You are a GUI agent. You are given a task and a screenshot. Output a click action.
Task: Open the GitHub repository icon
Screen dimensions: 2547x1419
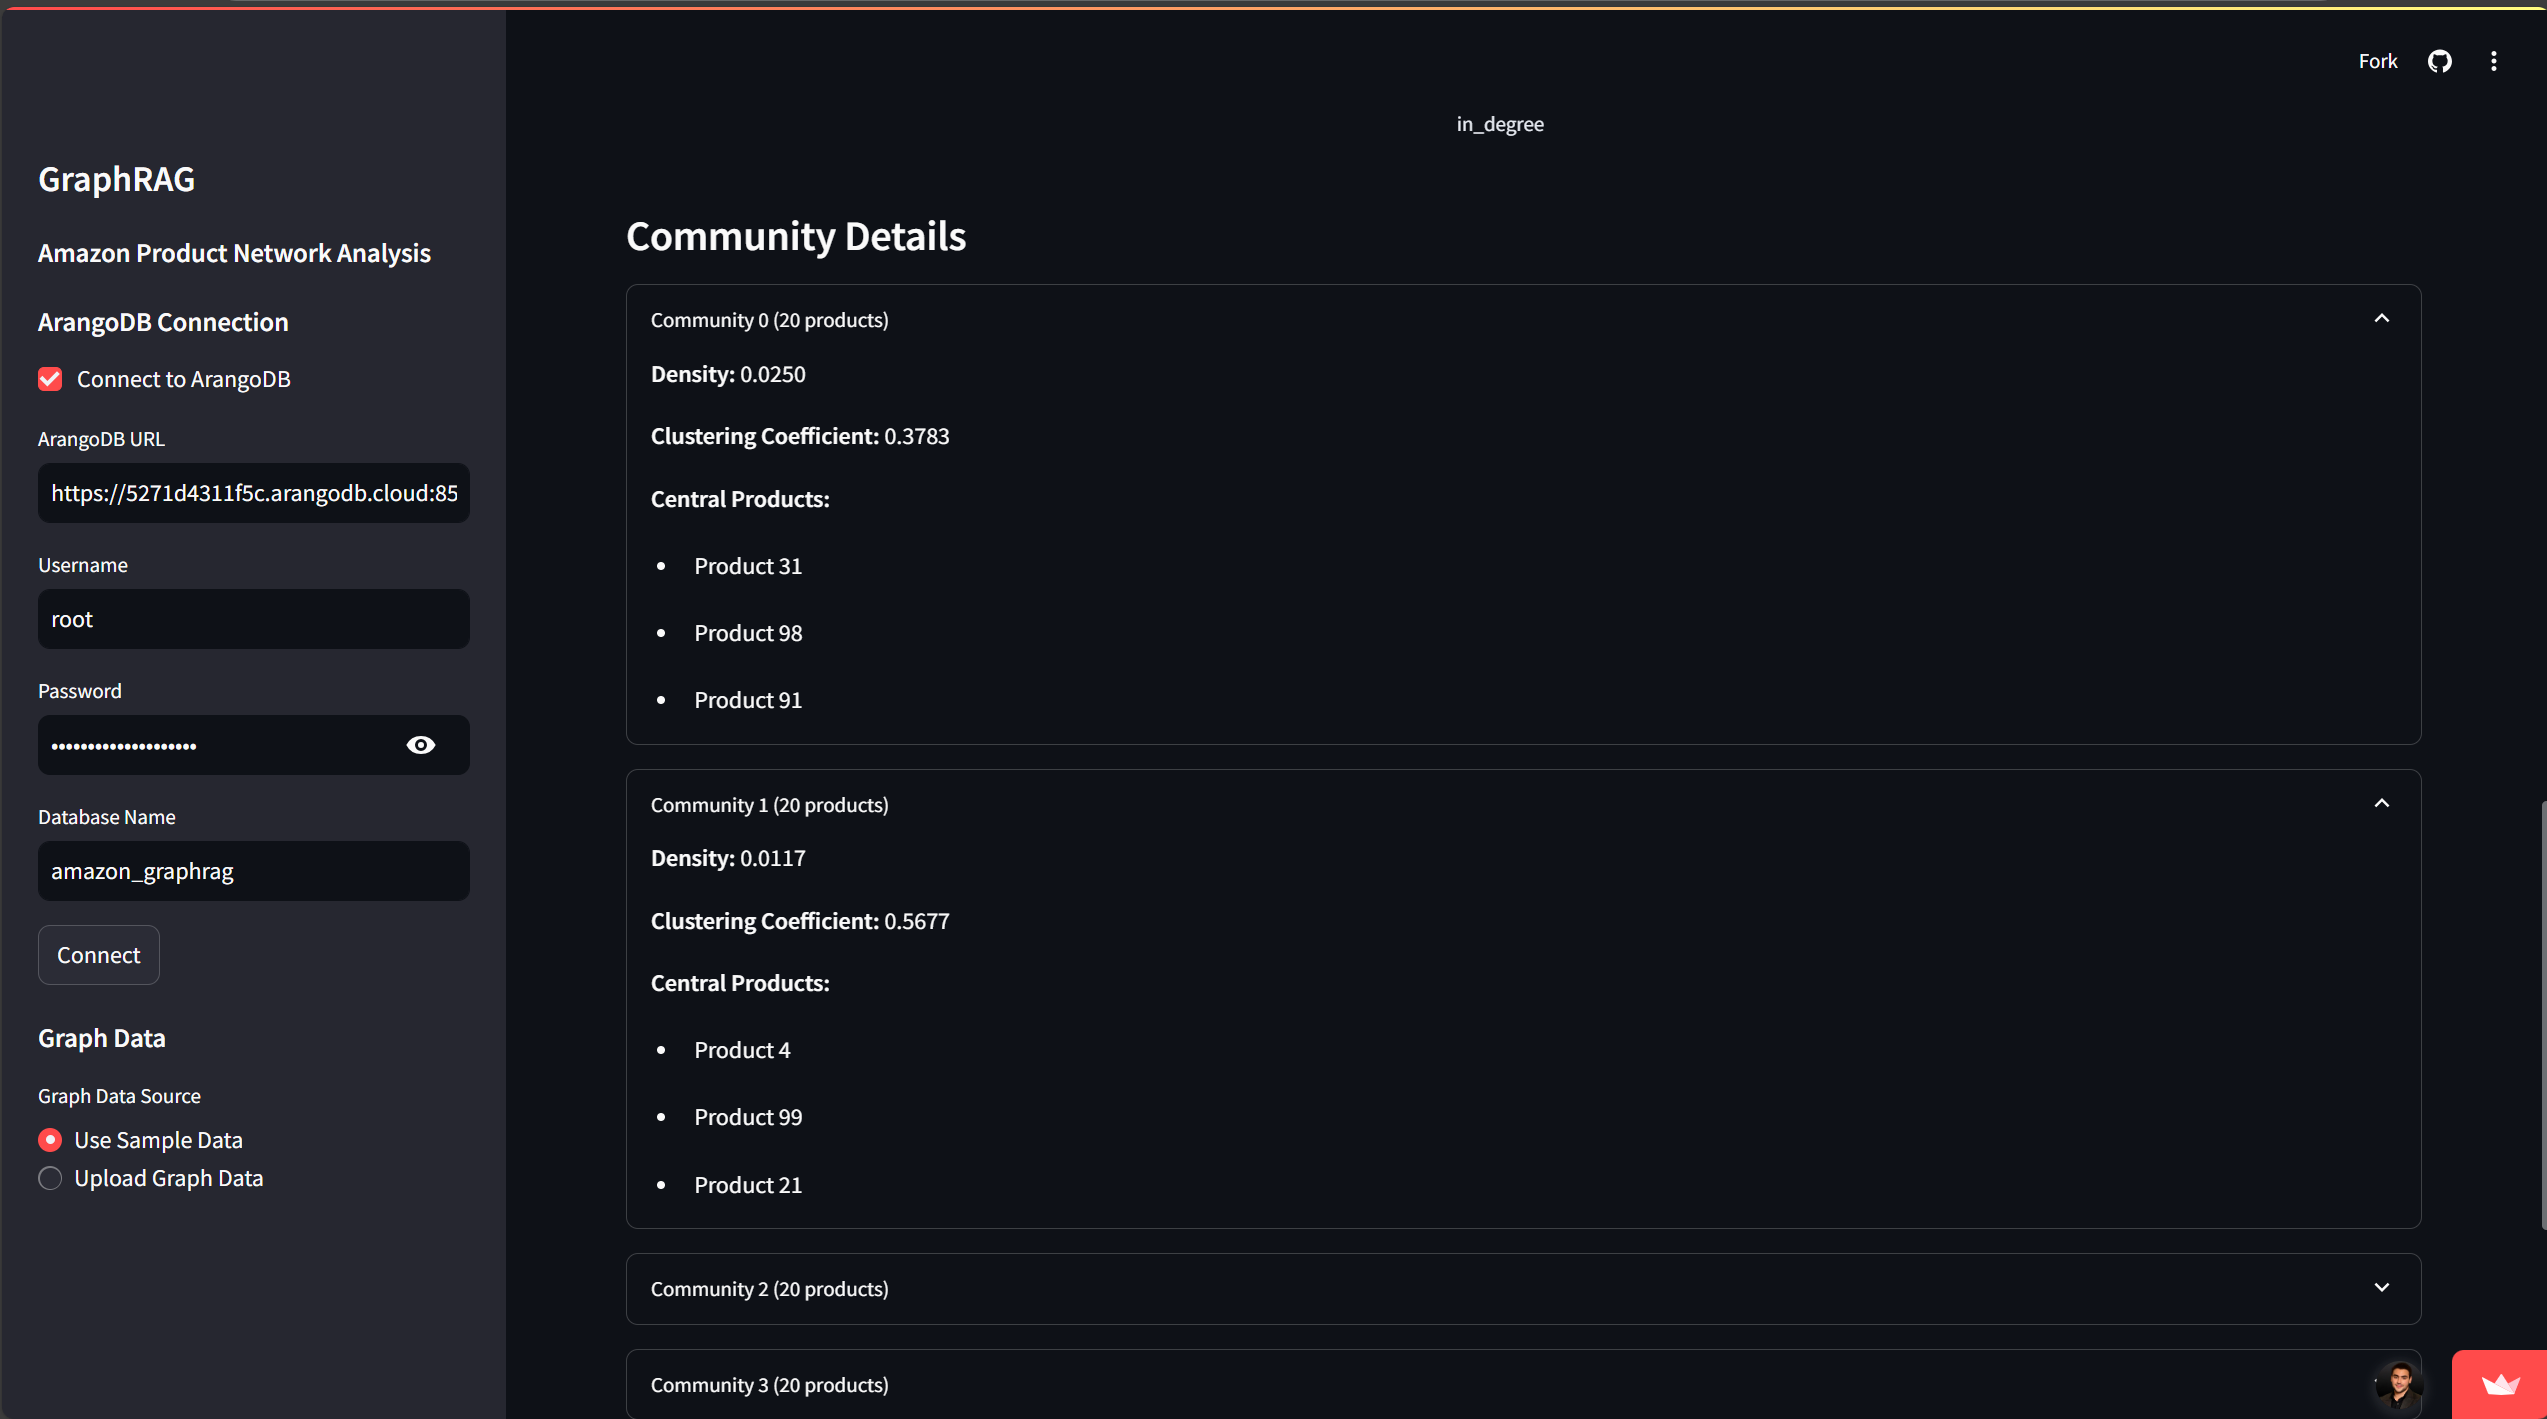click(2439, 61)
